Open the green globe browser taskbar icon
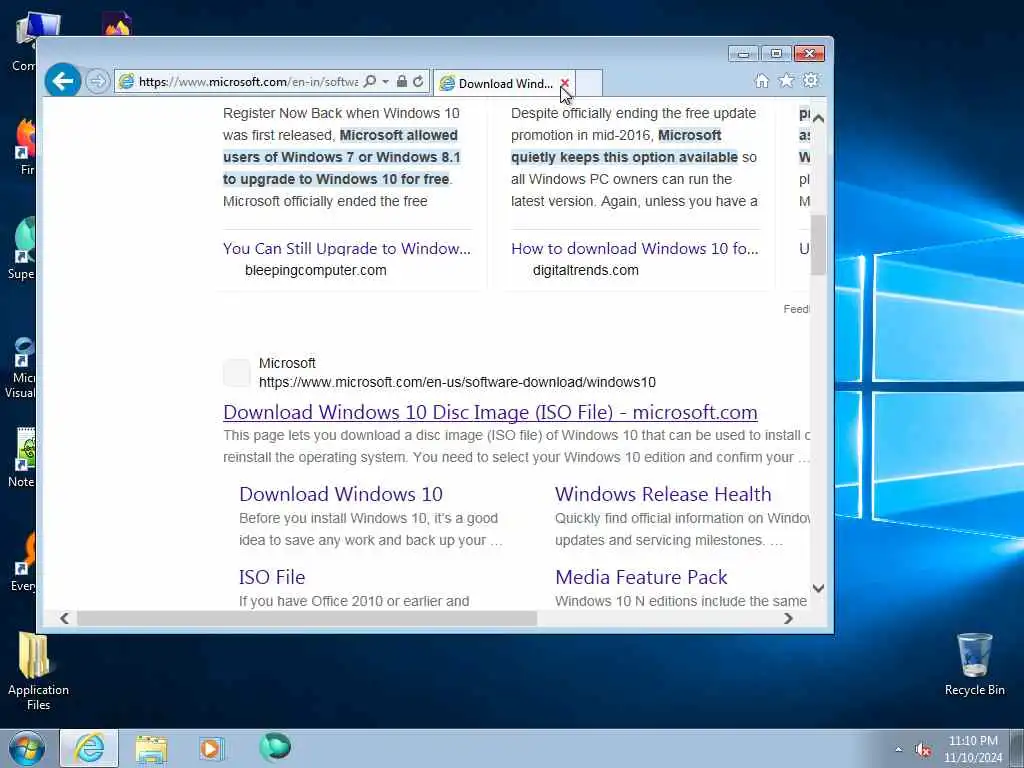1024x768 pixels. (x=275, y=747)
